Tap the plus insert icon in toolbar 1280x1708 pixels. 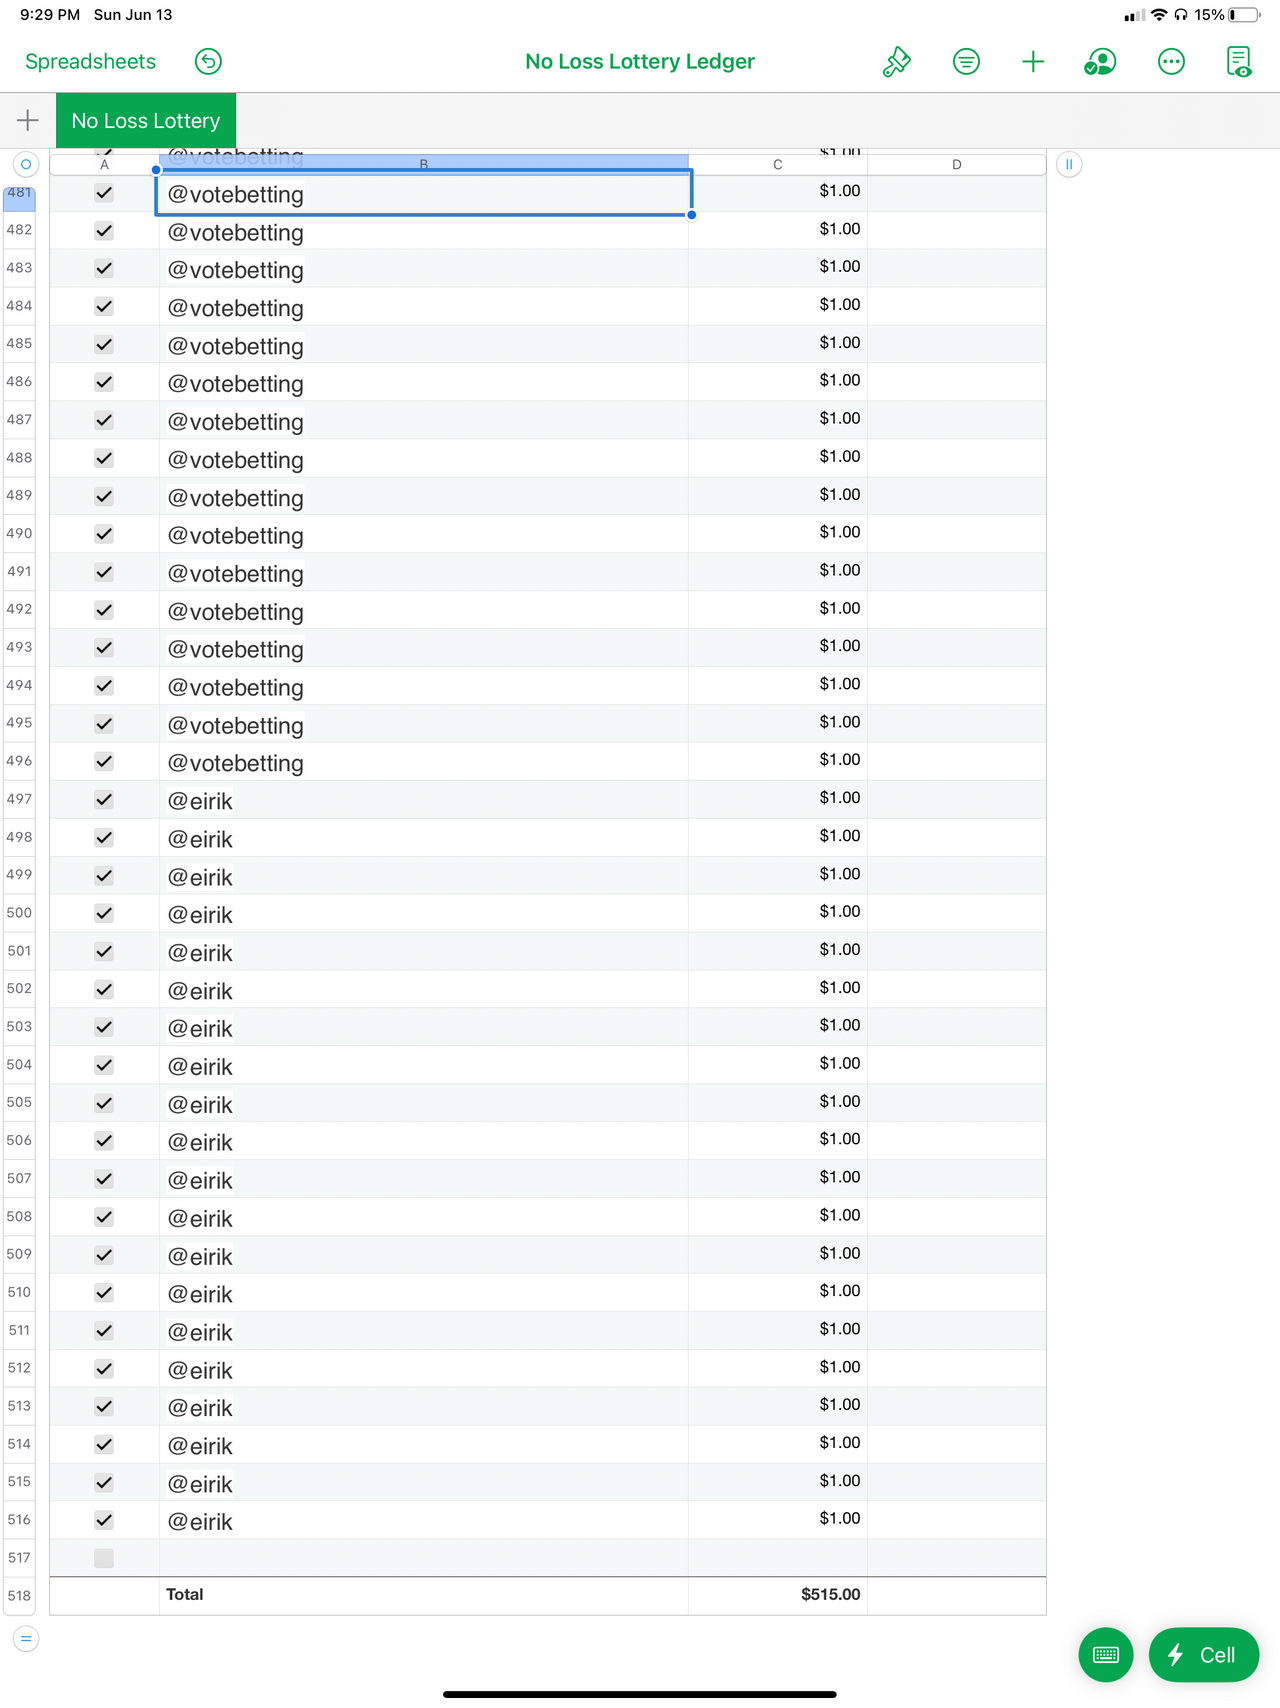tap(1033, 62)
